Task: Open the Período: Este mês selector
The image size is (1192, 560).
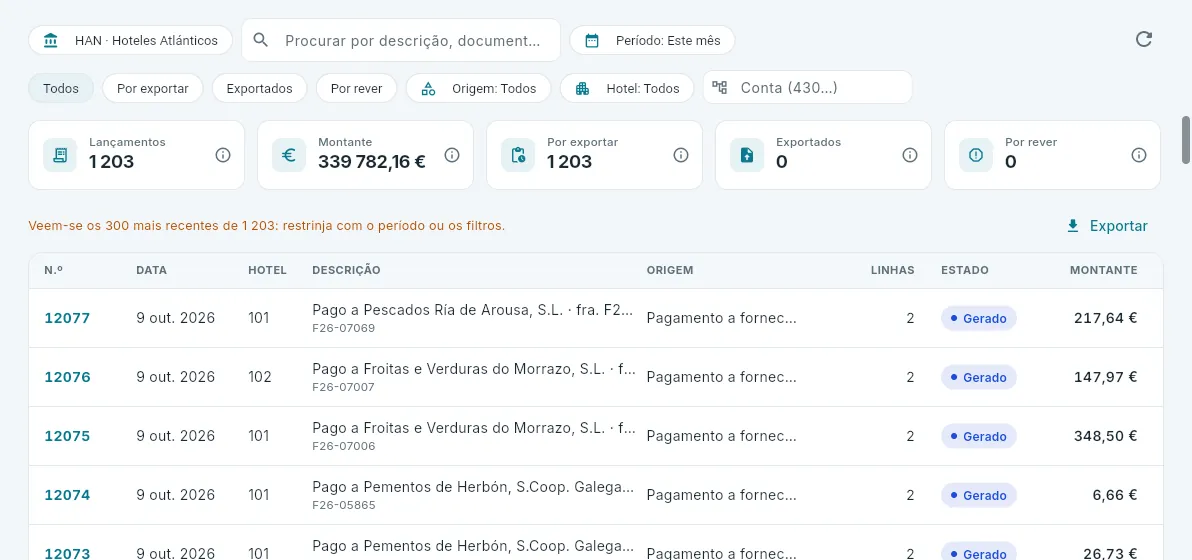Action: click(x=652, y=40)
